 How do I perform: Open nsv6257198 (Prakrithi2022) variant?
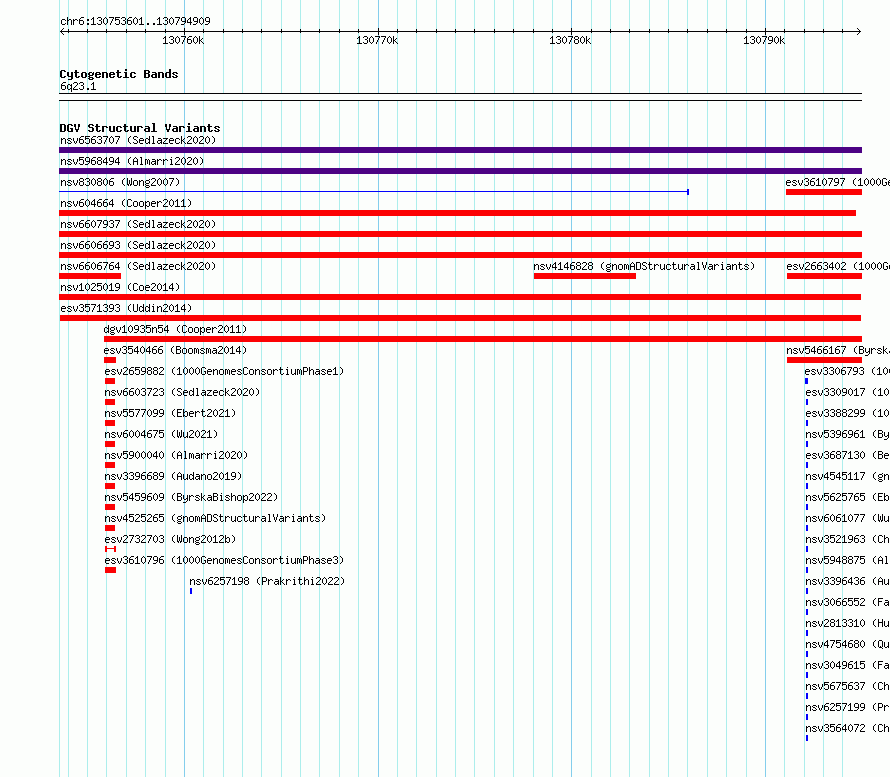coord(267,581)
